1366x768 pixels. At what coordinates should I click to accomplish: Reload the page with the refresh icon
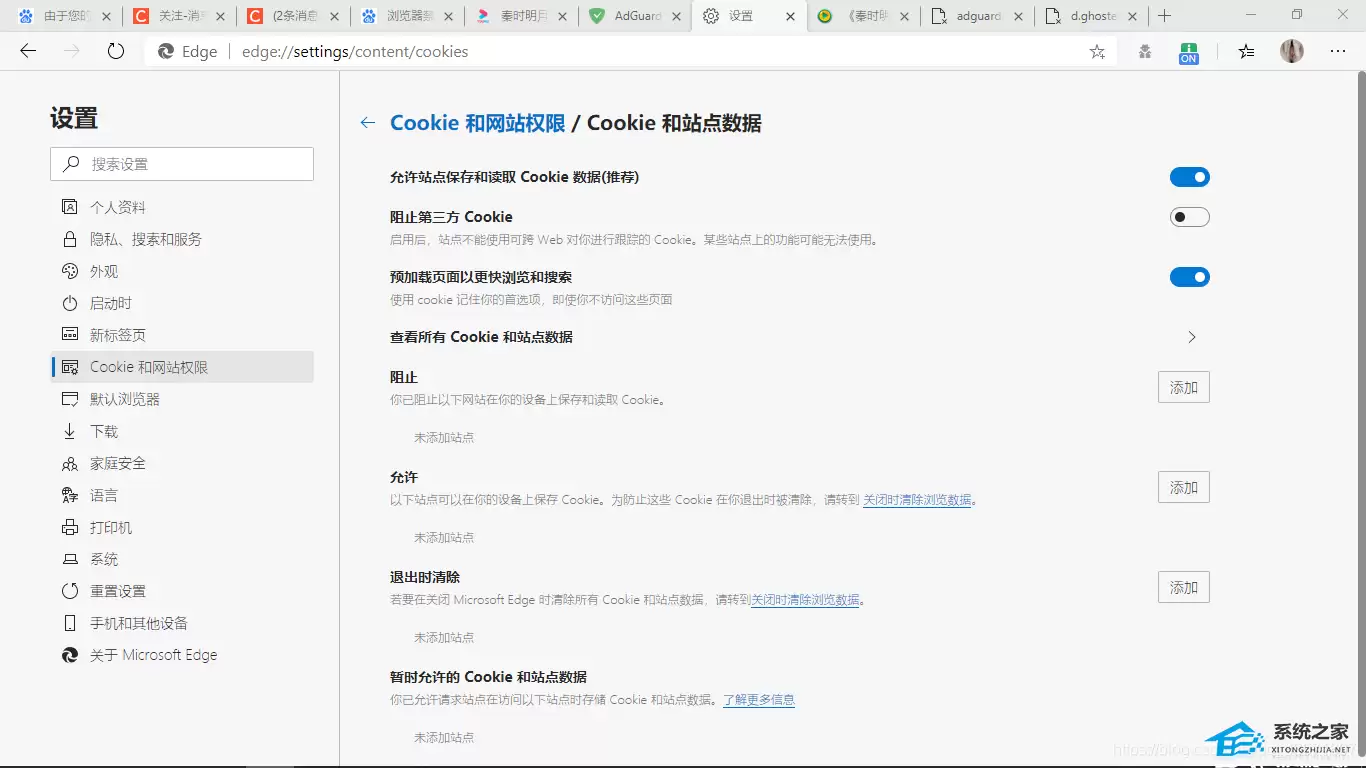pos(116,51)
